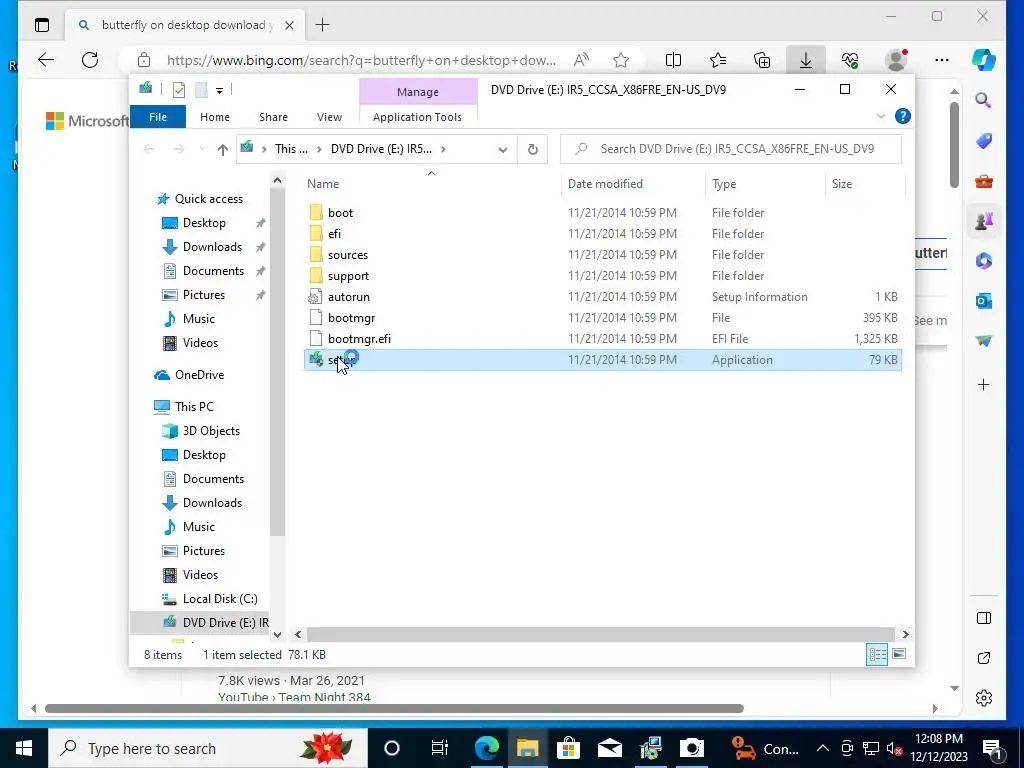This screenshot has width=1024, height=768.
Task: Go up one folder level arrow
Action: [x=222, y=150]
